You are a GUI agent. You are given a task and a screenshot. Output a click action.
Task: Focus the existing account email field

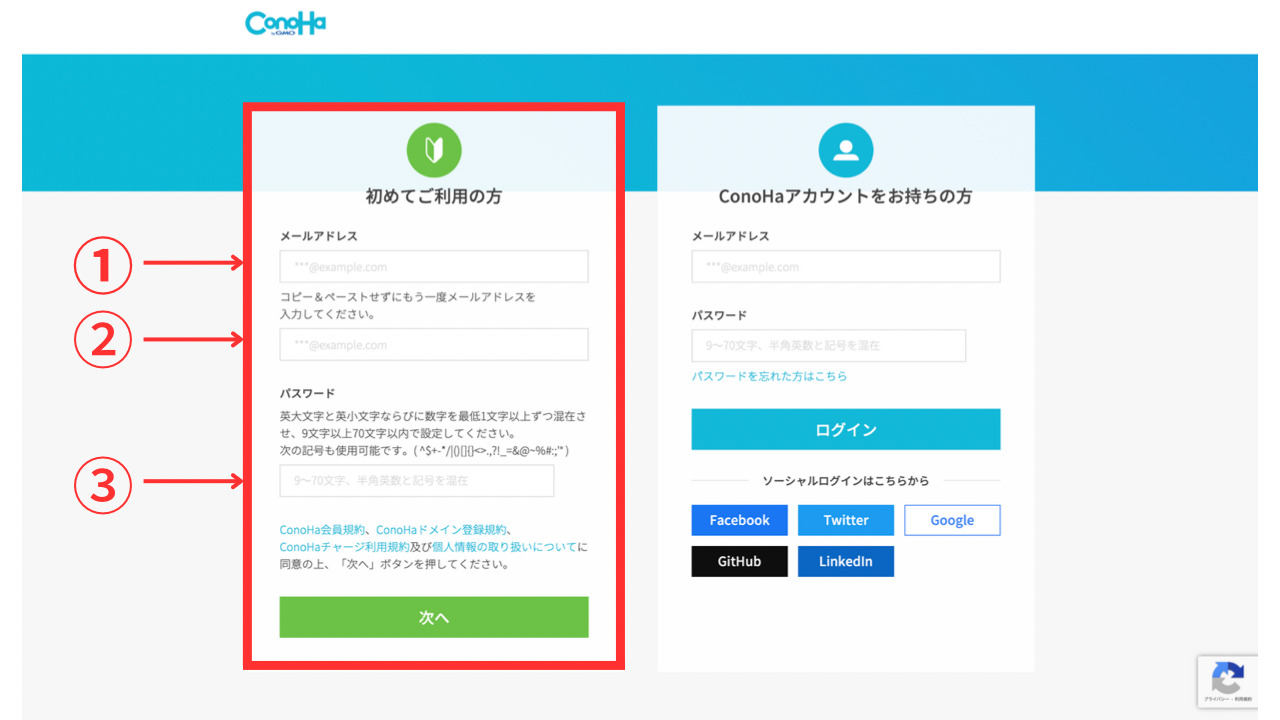(846, 267)
